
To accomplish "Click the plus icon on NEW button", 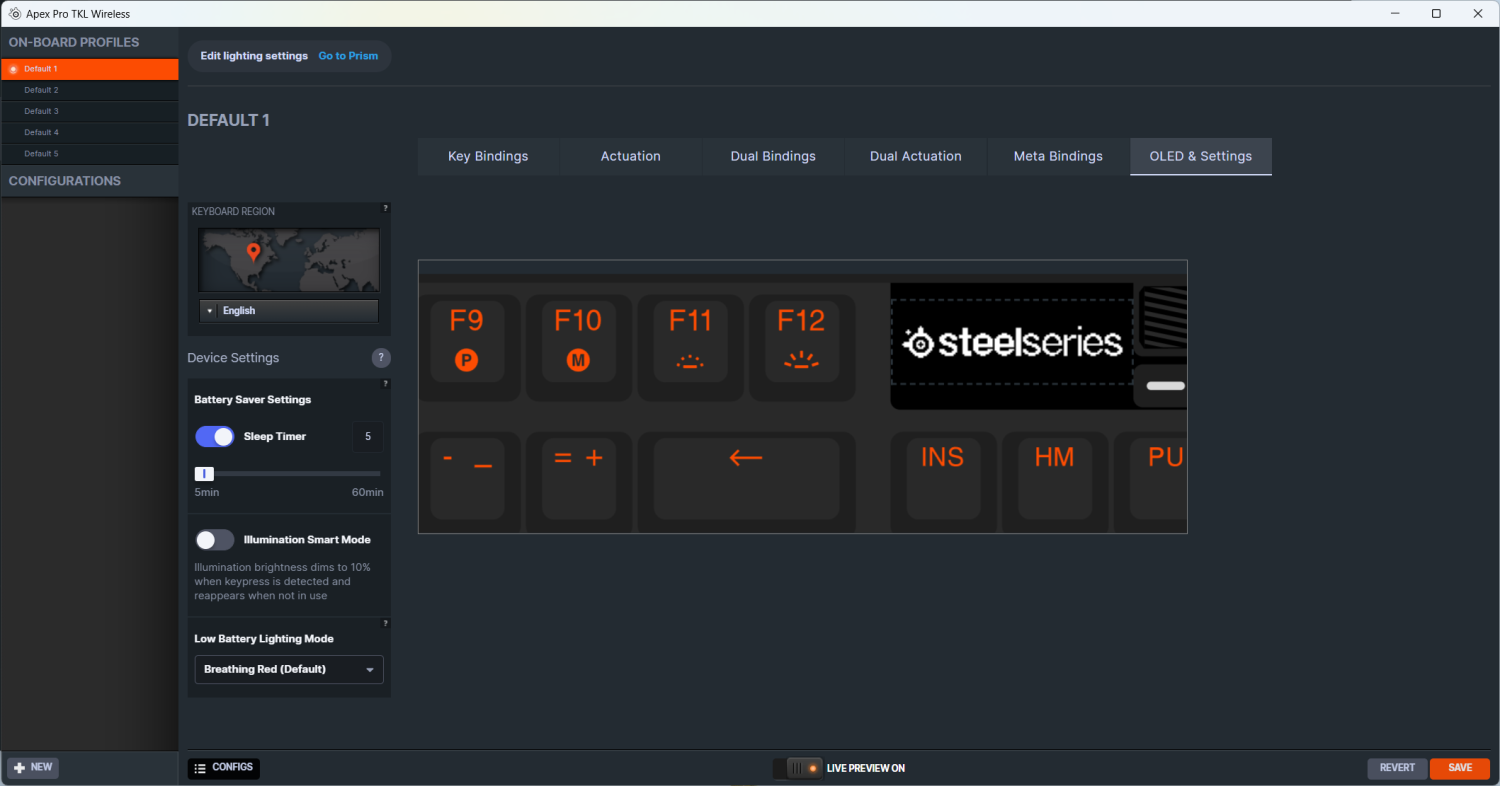I will click(19, 767).
